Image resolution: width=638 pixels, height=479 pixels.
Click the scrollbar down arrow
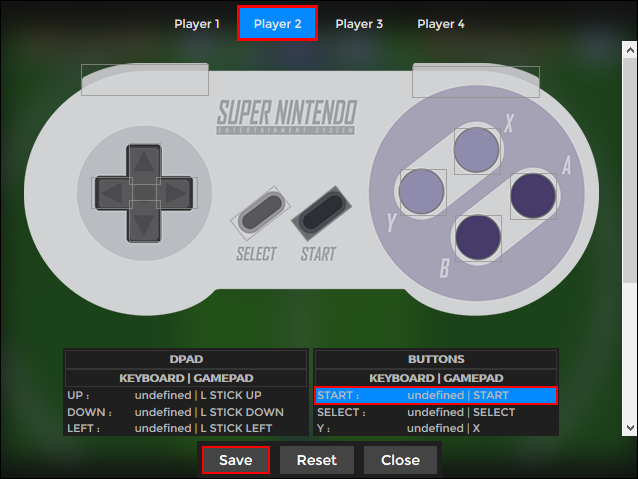click(x=630, y=428)
